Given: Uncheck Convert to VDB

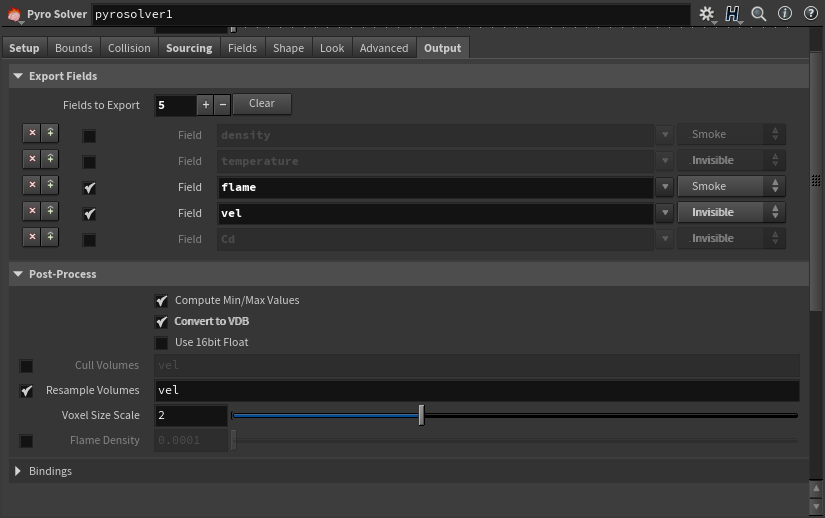Looking at the screenshot, I should (x=162, y=322).
